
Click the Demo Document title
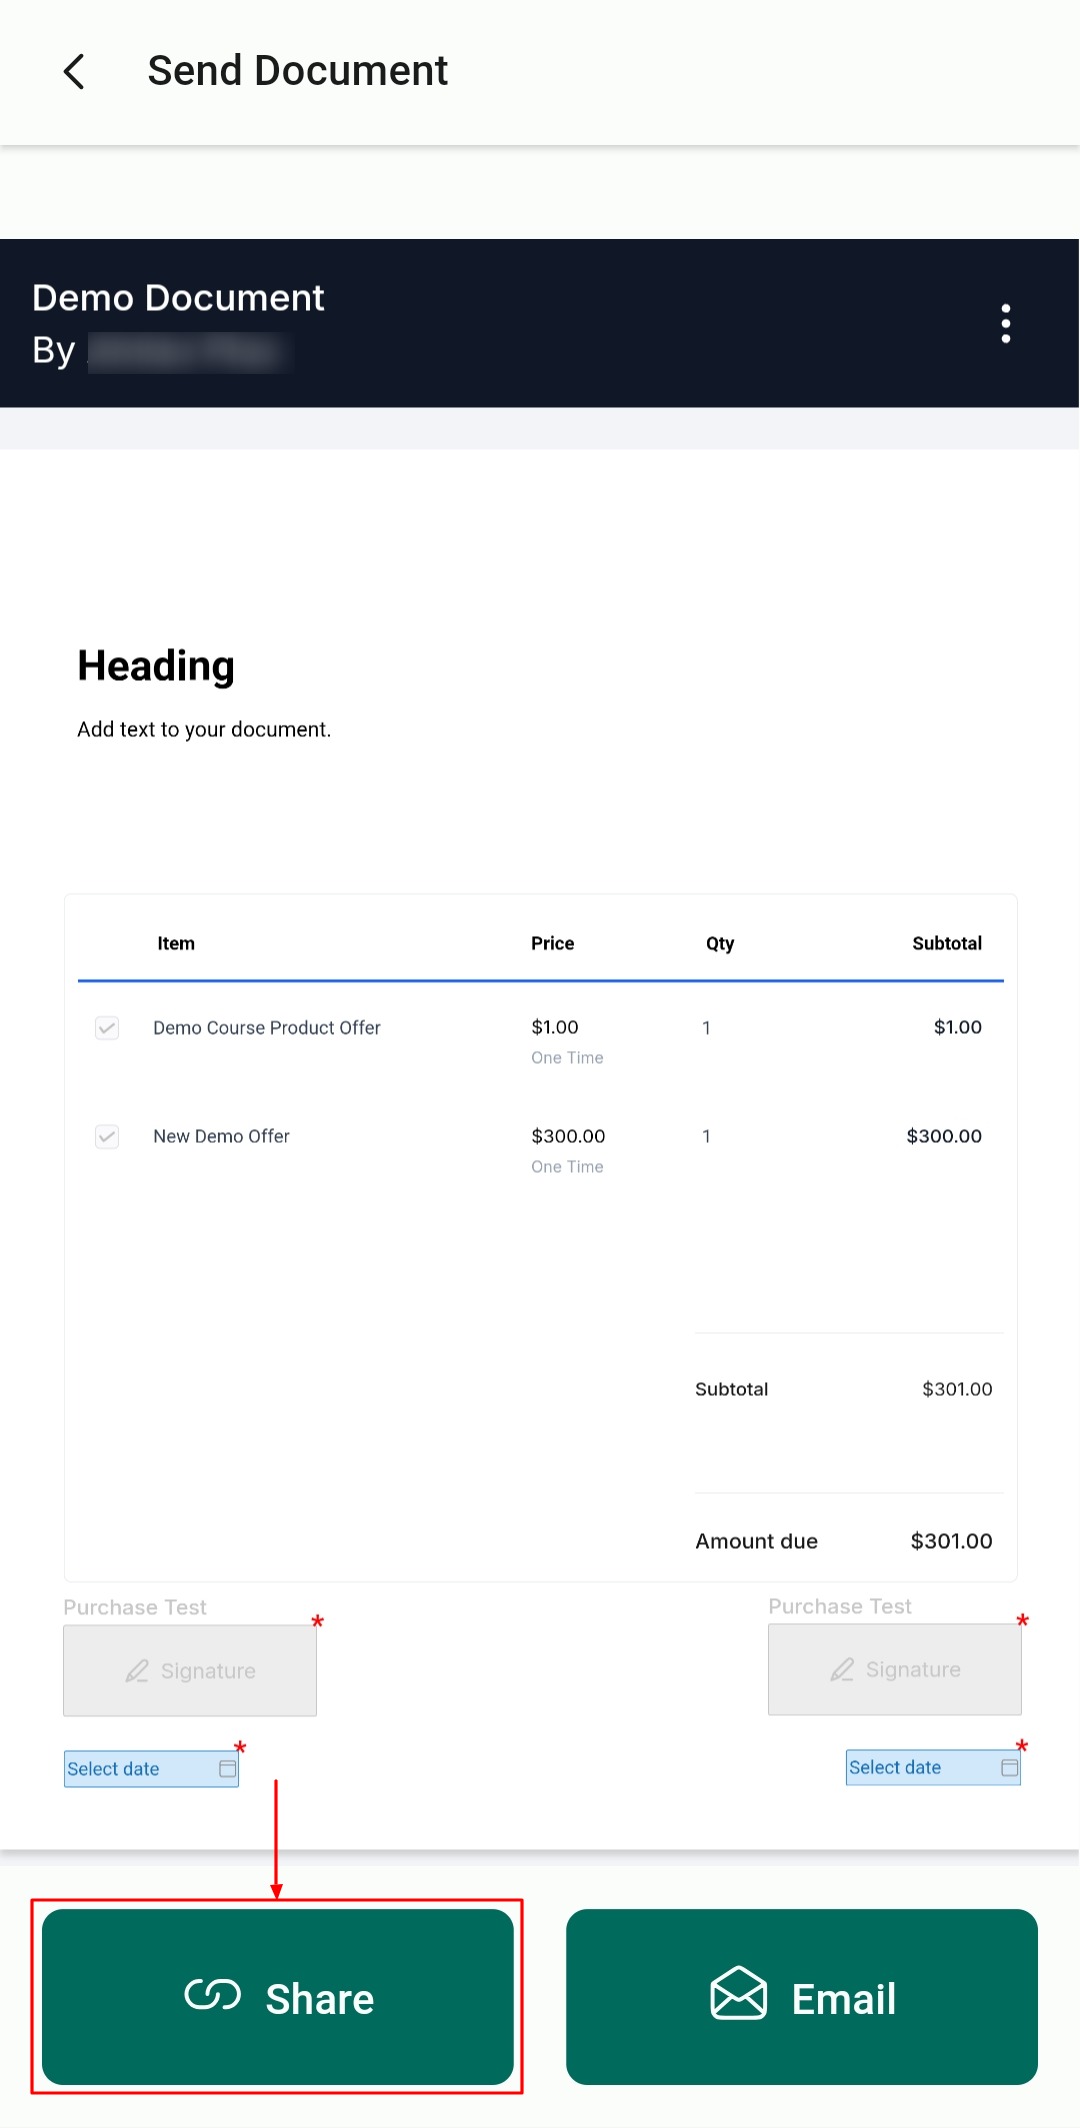(178, 298)
